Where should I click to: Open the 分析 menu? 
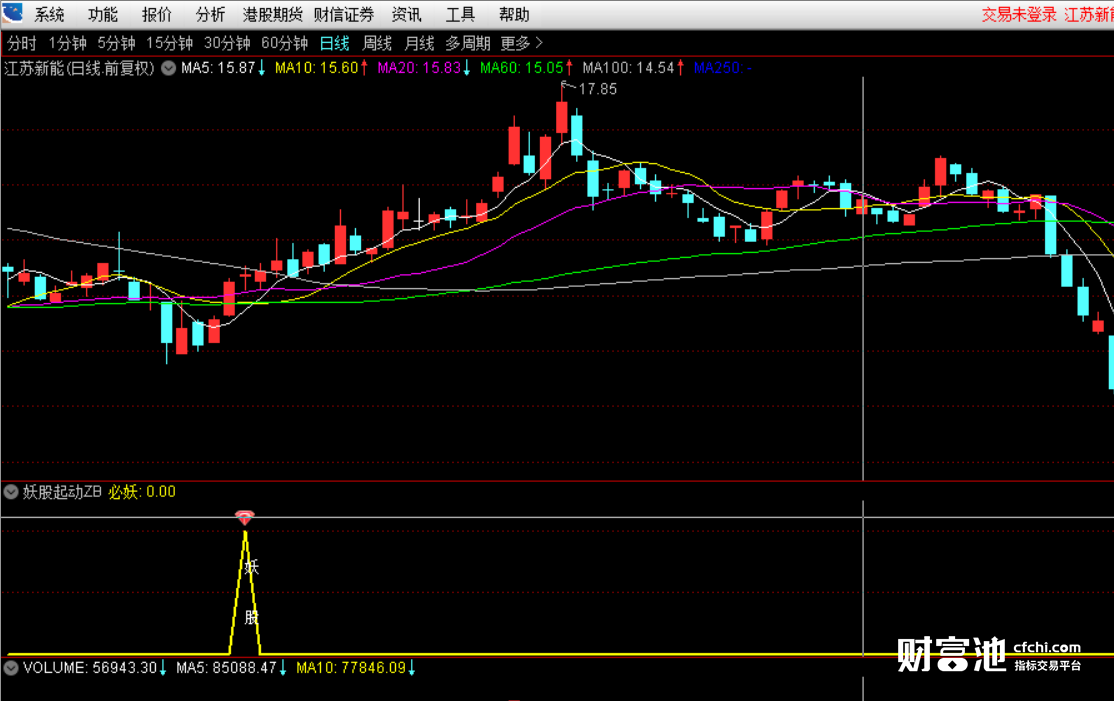210,14
